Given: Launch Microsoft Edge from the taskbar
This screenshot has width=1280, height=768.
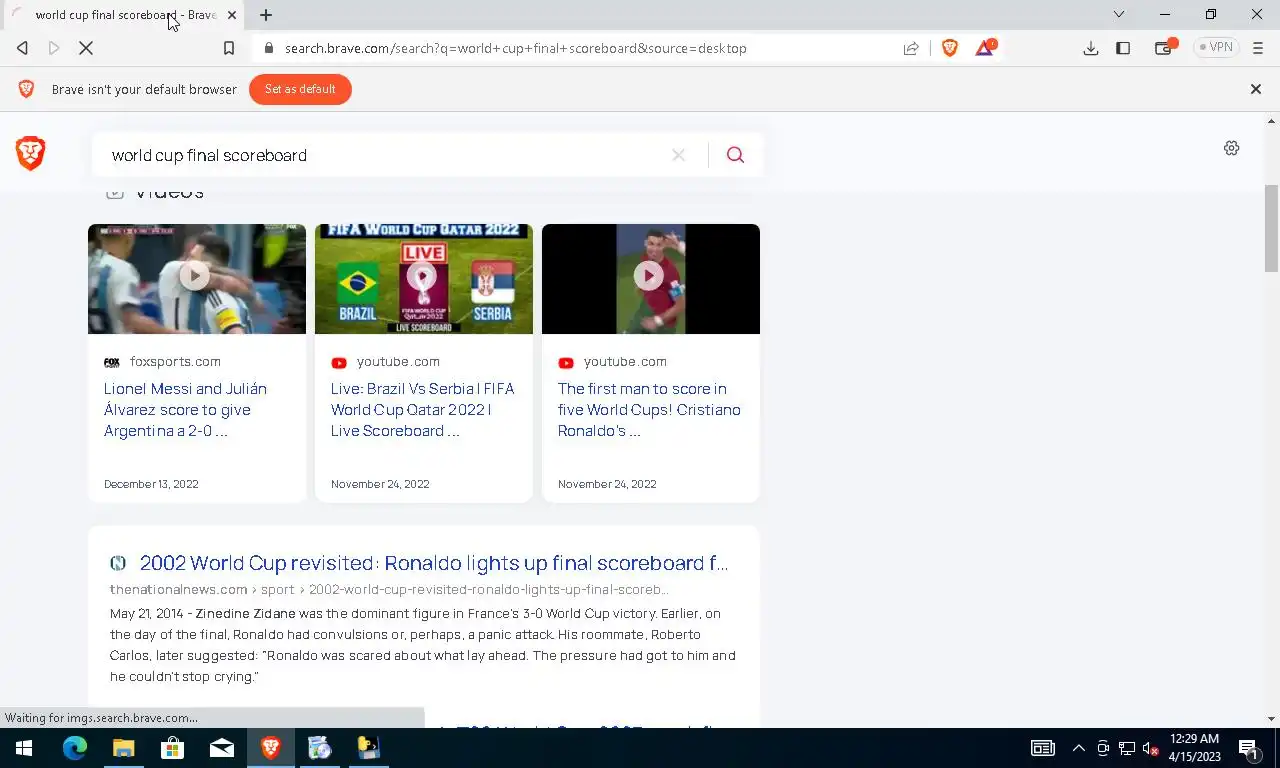Looking at the screenshot, I should (75, 748).
